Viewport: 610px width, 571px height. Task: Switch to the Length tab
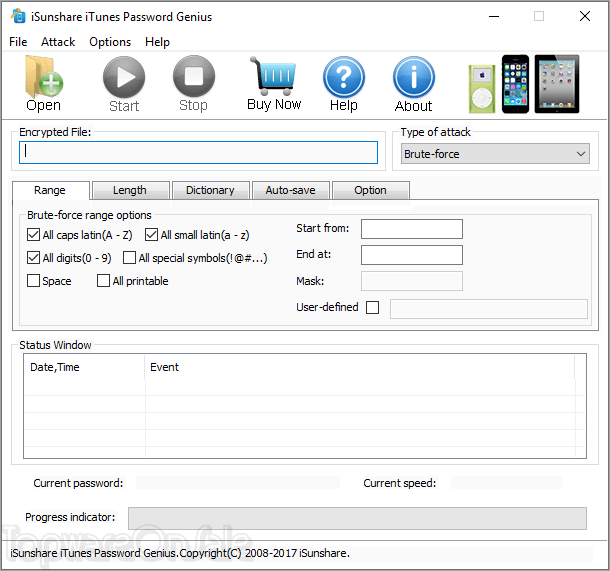tap(130, 190)
